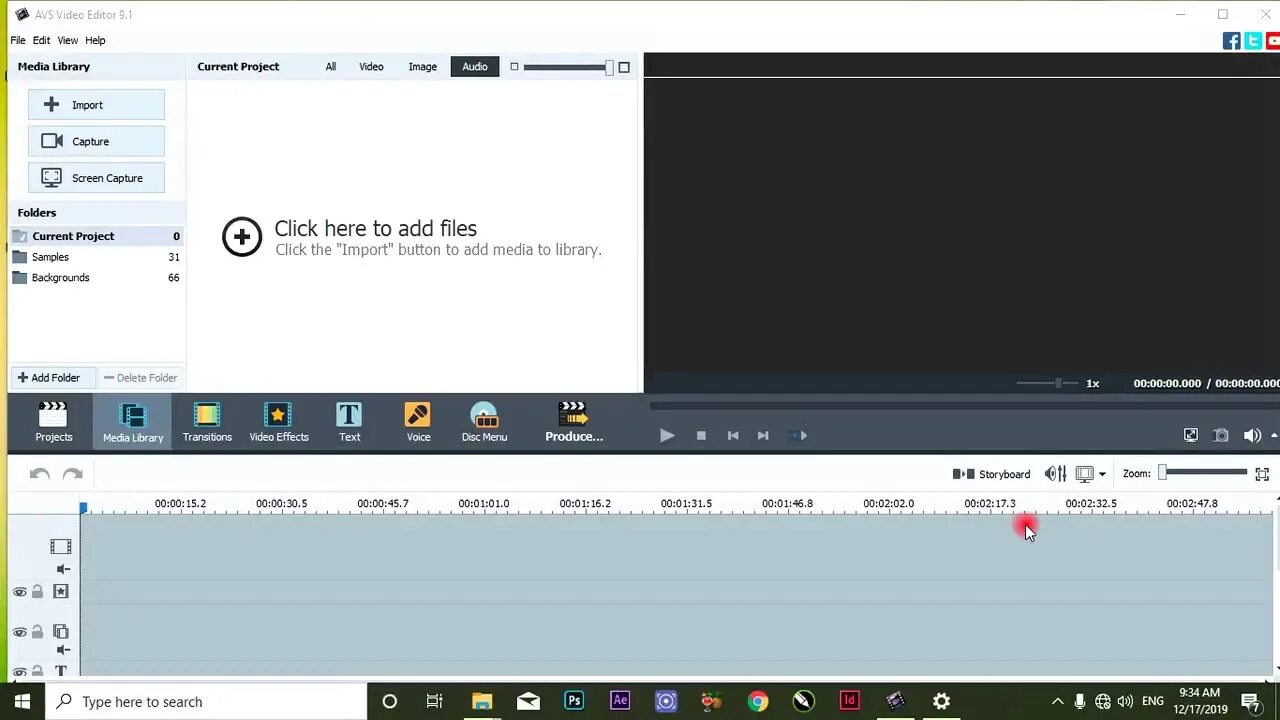Screen dimensions: 1280x720
Task: Click the Windows search box
Action: [206, 702]
